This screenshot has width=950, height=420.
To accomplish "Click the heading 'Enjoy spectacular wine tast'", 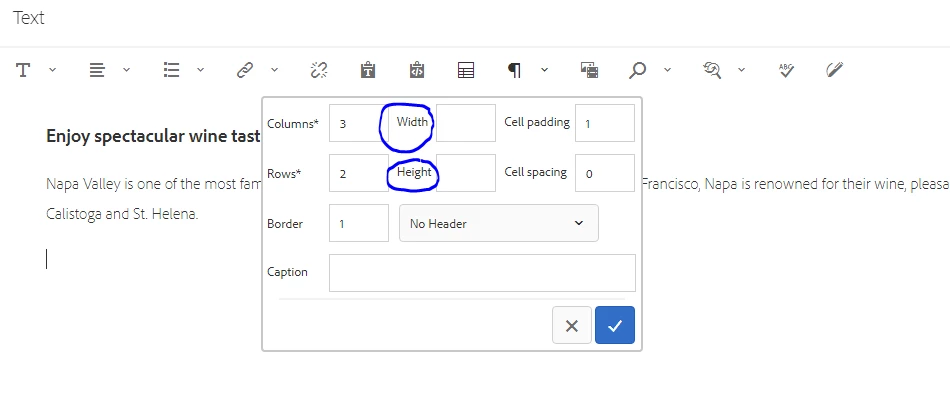I will [x=154, y=136].
